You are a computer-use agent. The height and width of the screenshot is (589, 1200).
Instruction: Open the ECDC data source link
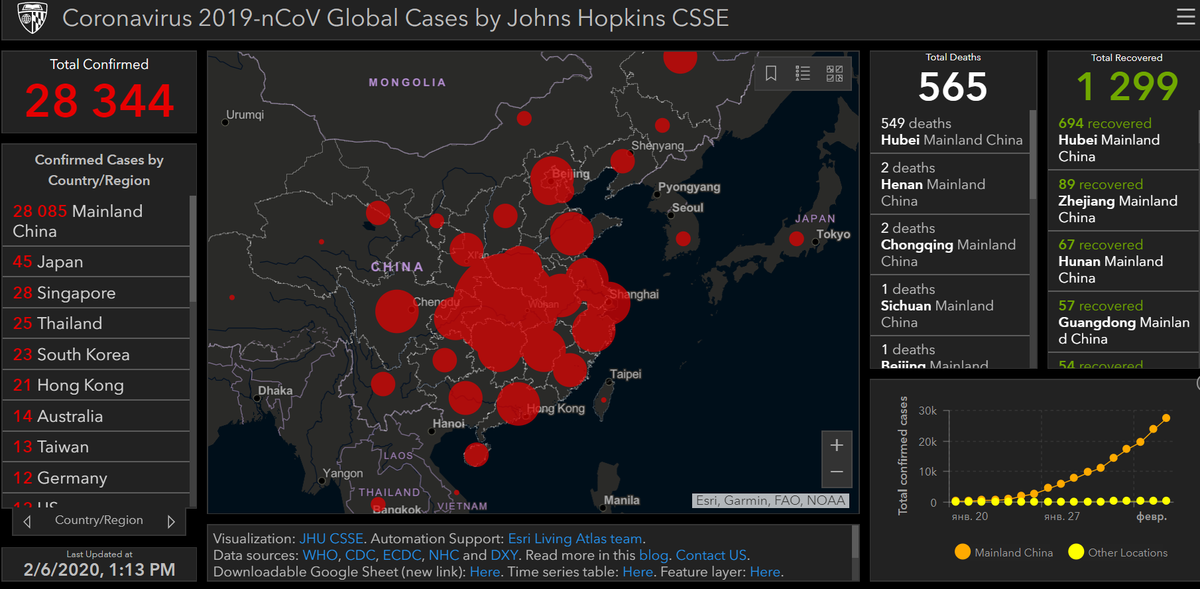pyautogui.click(x=402, y=555)
